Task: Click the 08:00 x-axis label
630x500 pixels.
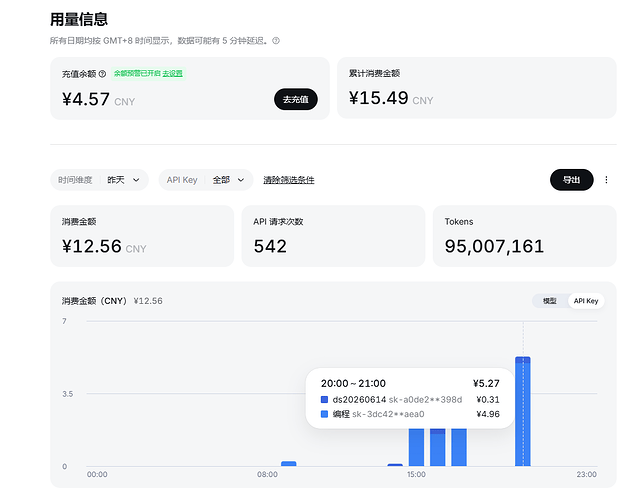Action: pos(267,474)
